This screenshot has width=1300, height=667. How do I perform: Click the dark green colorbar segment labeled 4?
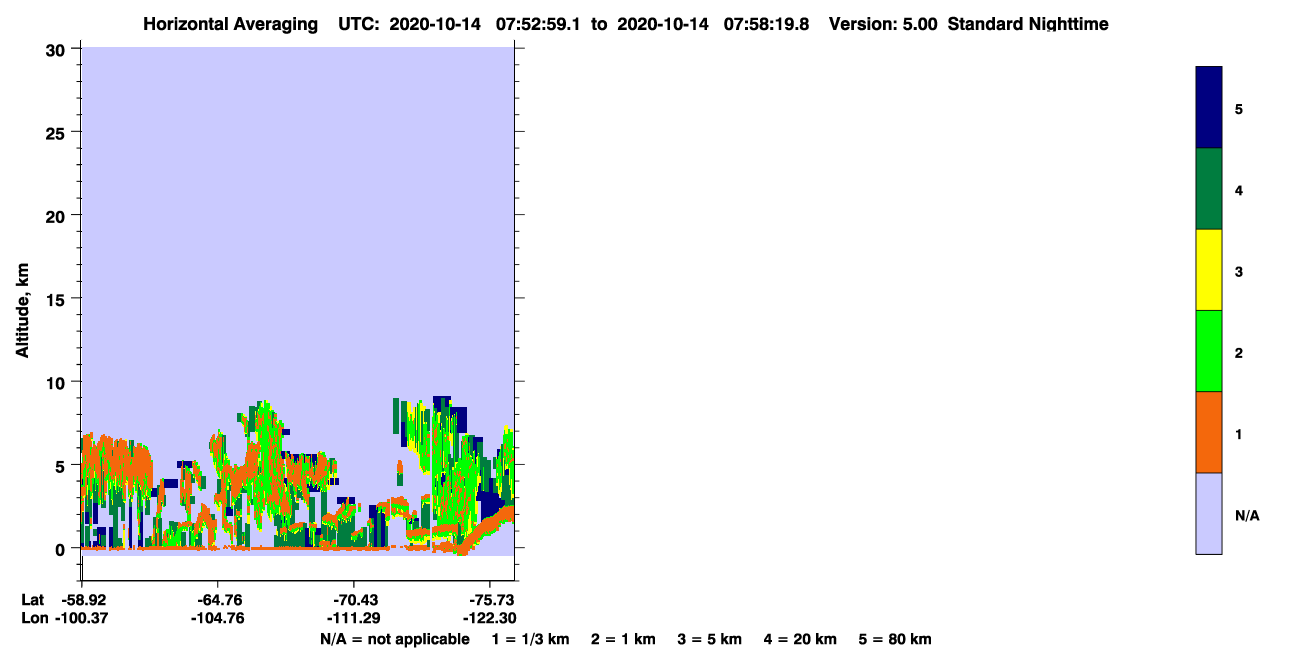click(x=1208, y=189)
